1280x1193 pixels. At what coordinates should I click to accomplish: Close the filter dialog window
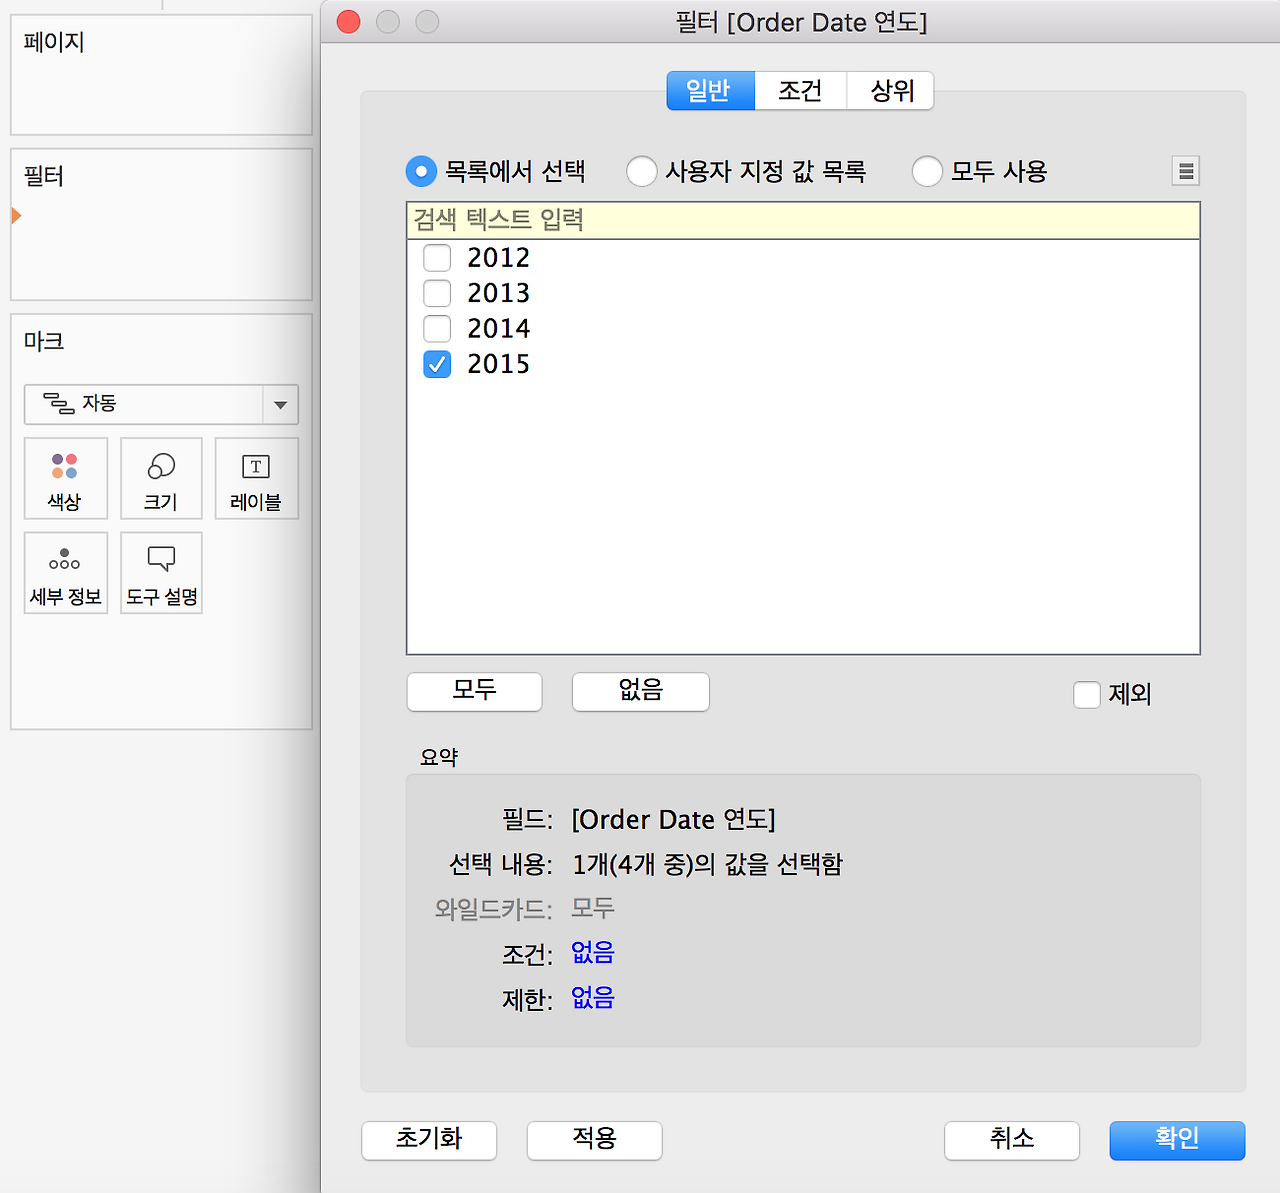[x=349, y=21]
